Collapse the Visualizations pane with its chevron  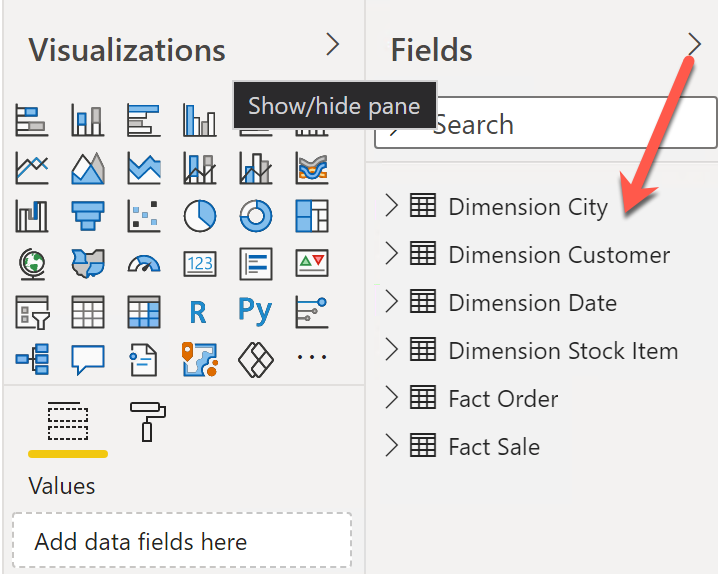pos(333,45)
